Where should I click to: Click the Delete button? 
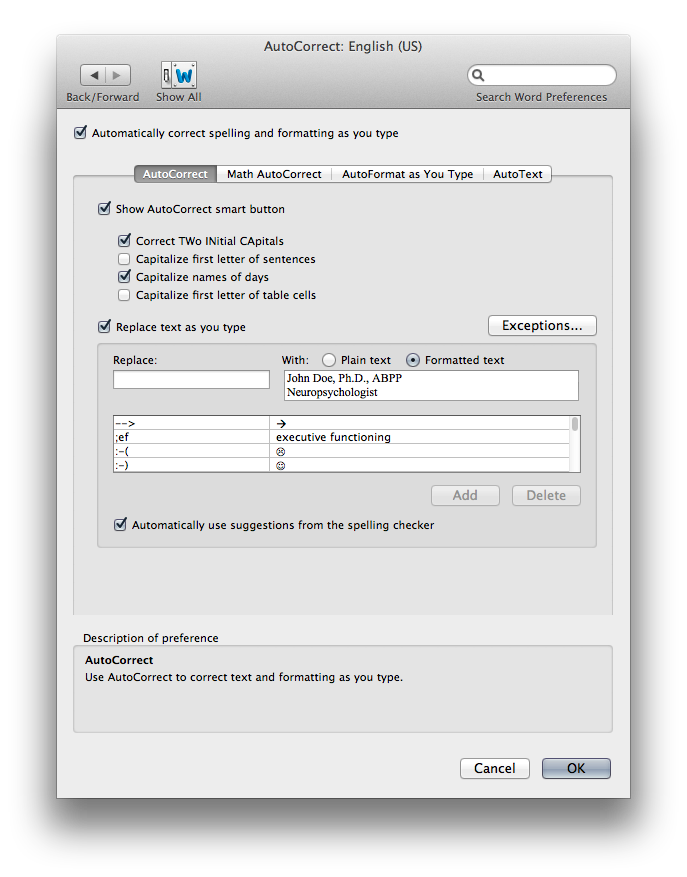(x=546, y=496)
